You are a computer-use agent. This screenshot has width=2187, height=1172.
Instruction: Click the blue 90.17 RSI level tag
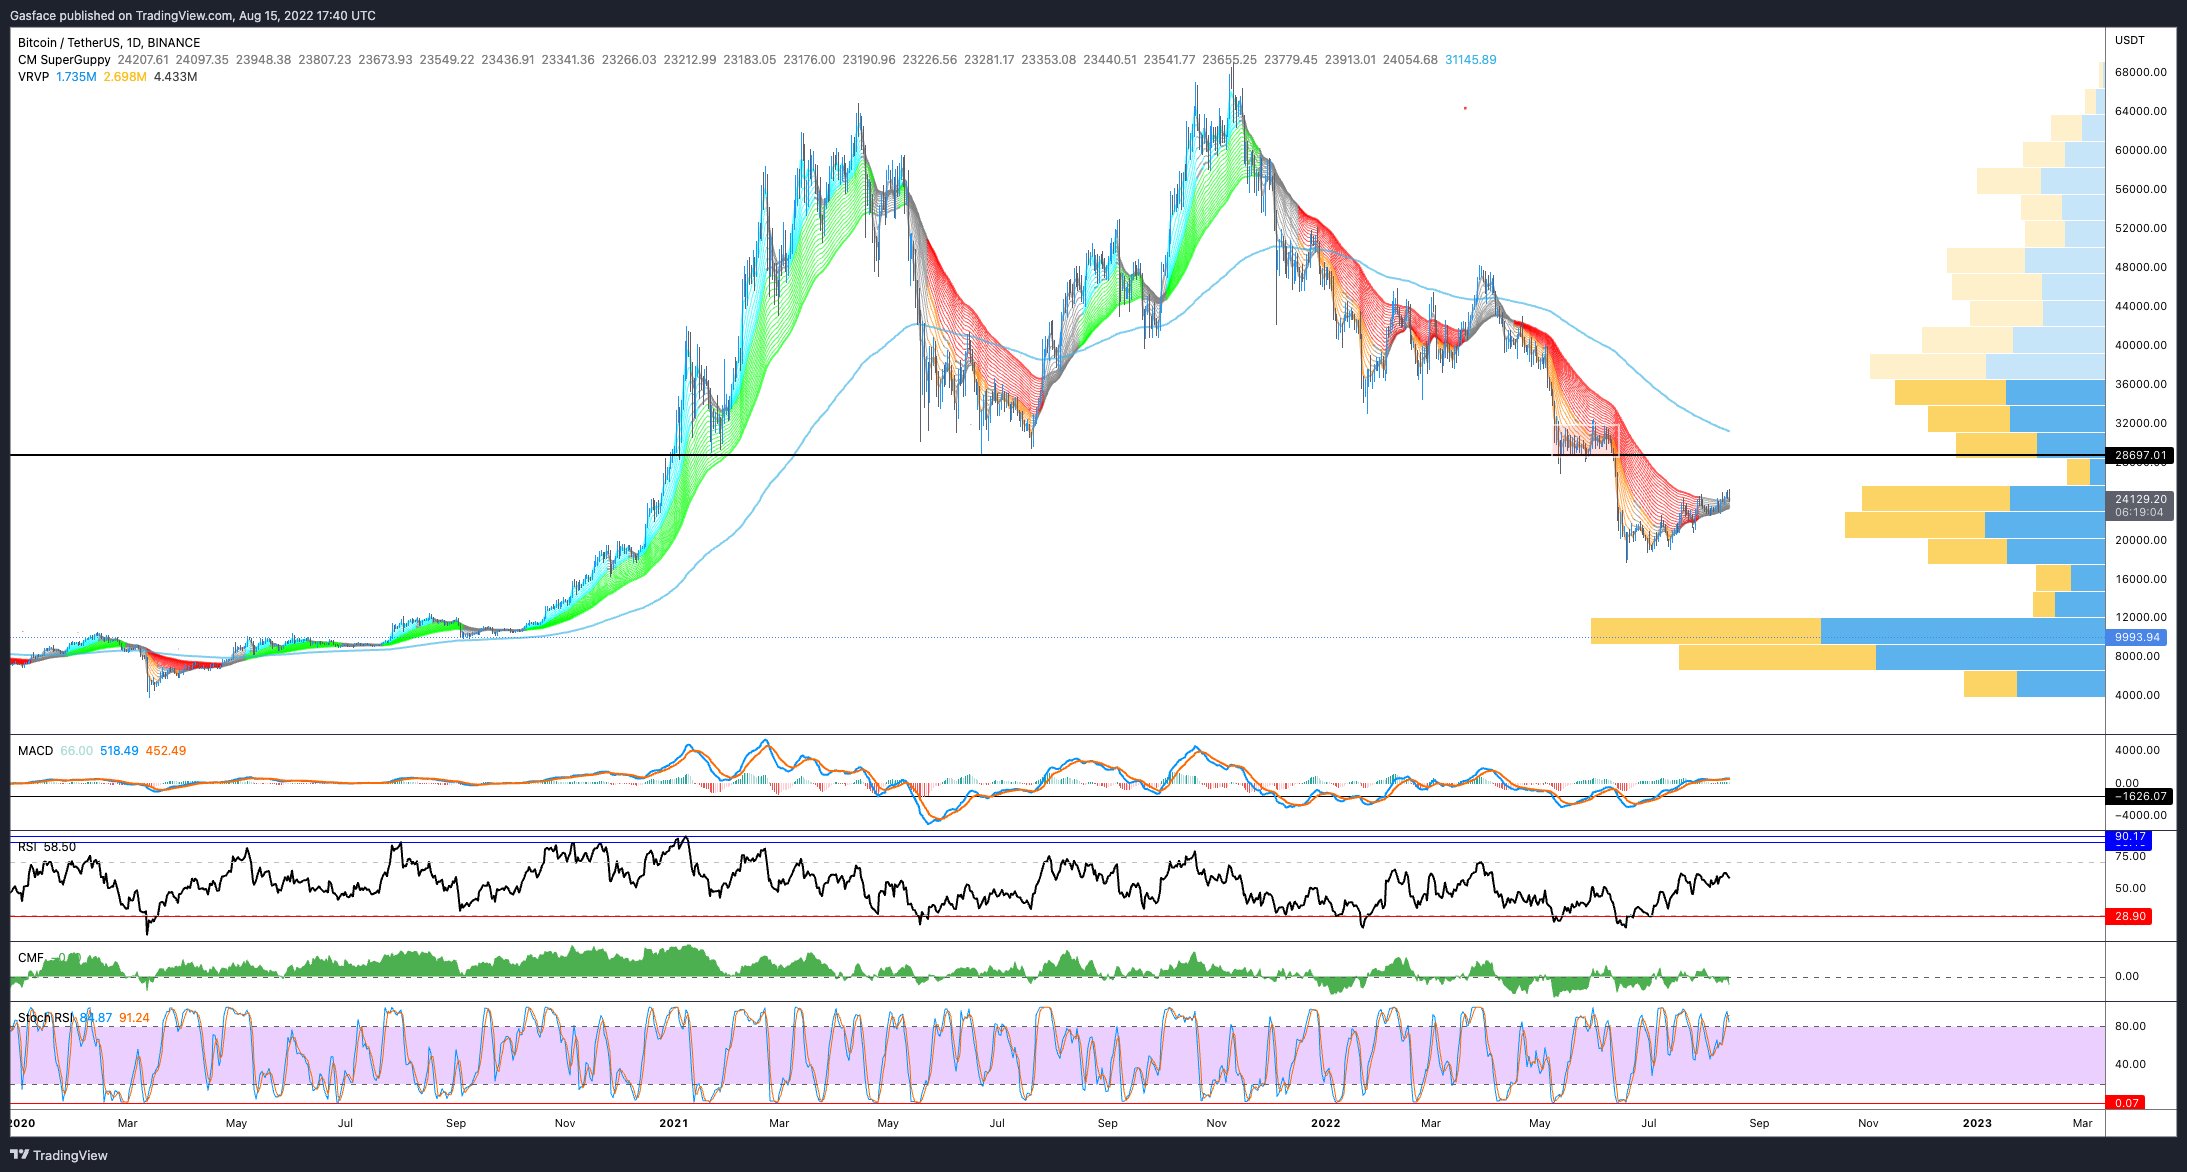point(2130,837)
